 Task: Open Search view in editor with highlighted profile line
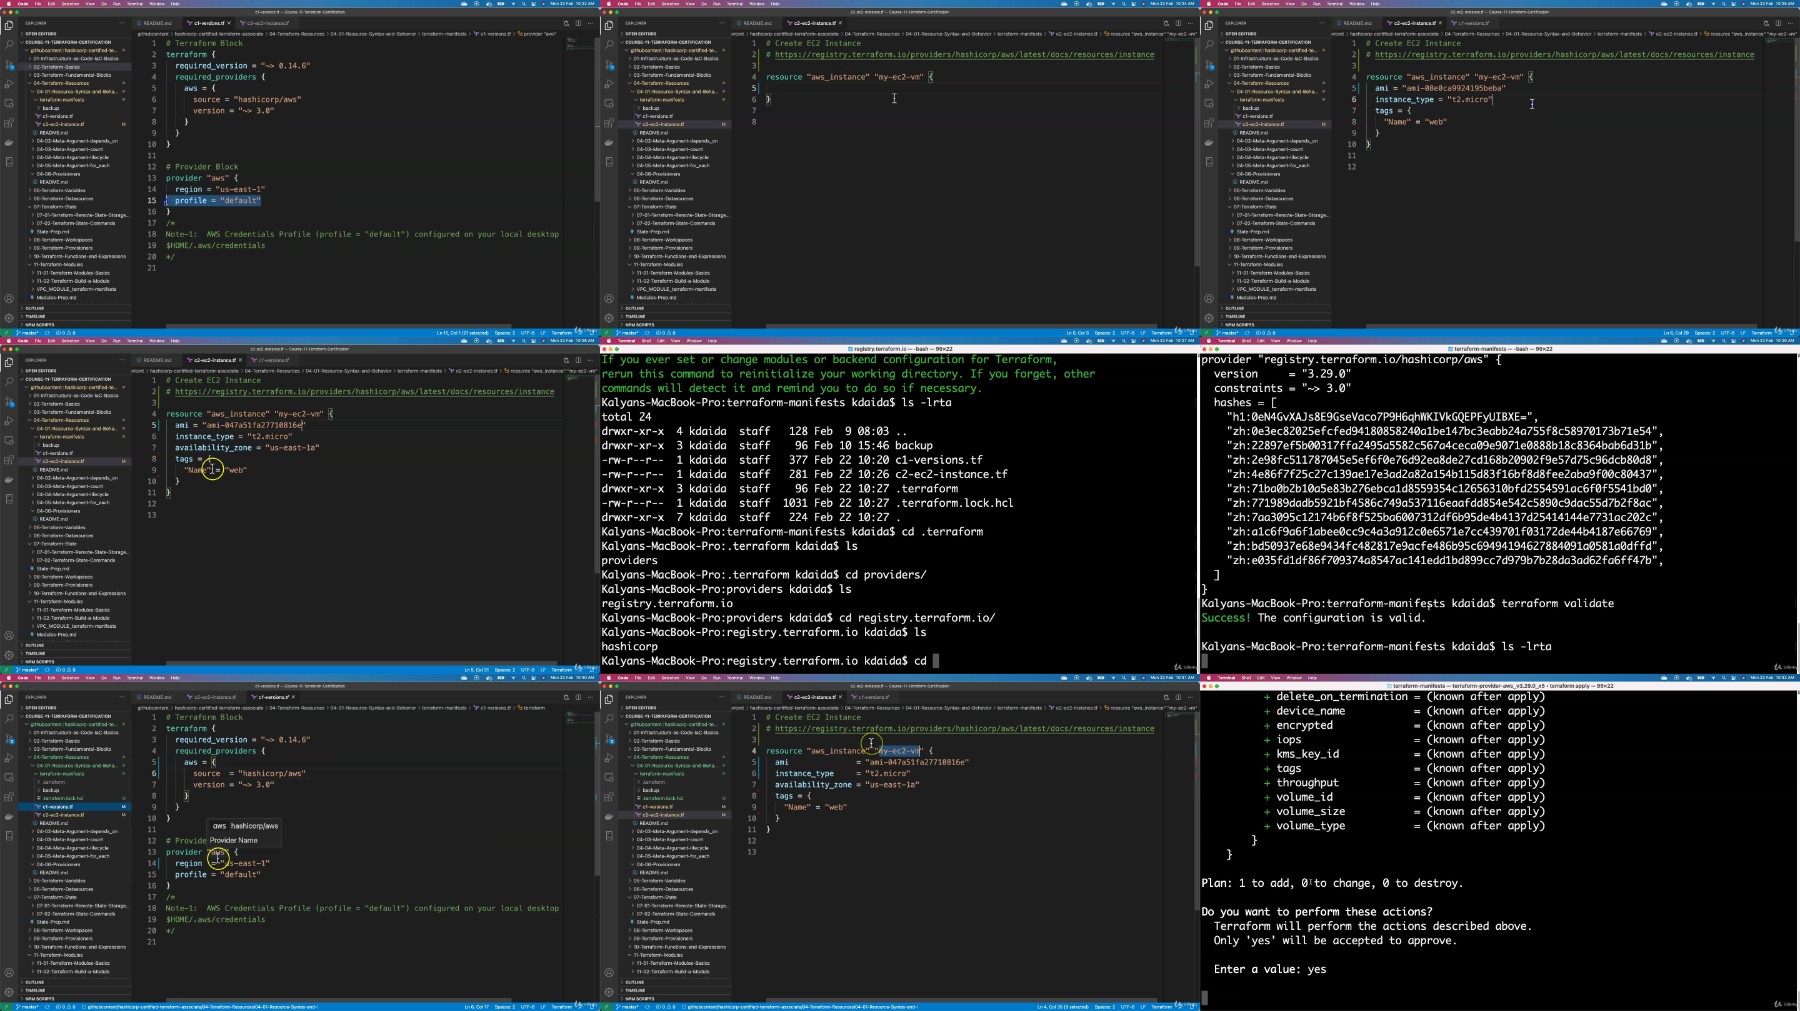9,45
